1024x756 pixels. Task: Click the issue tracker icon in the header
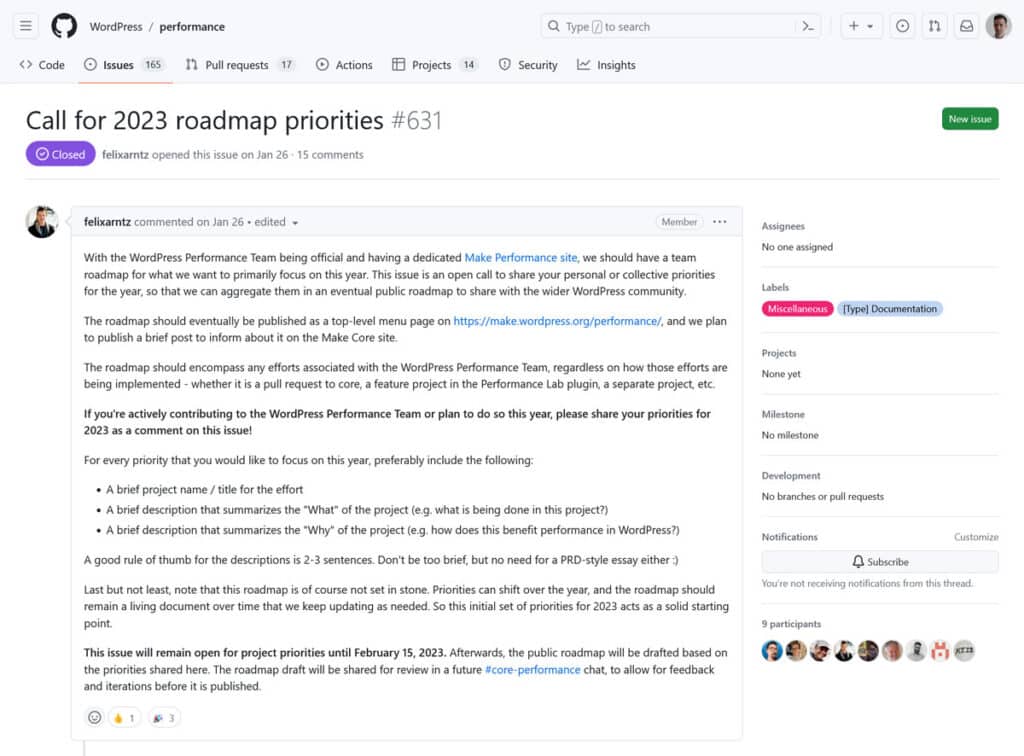(903, 26)
